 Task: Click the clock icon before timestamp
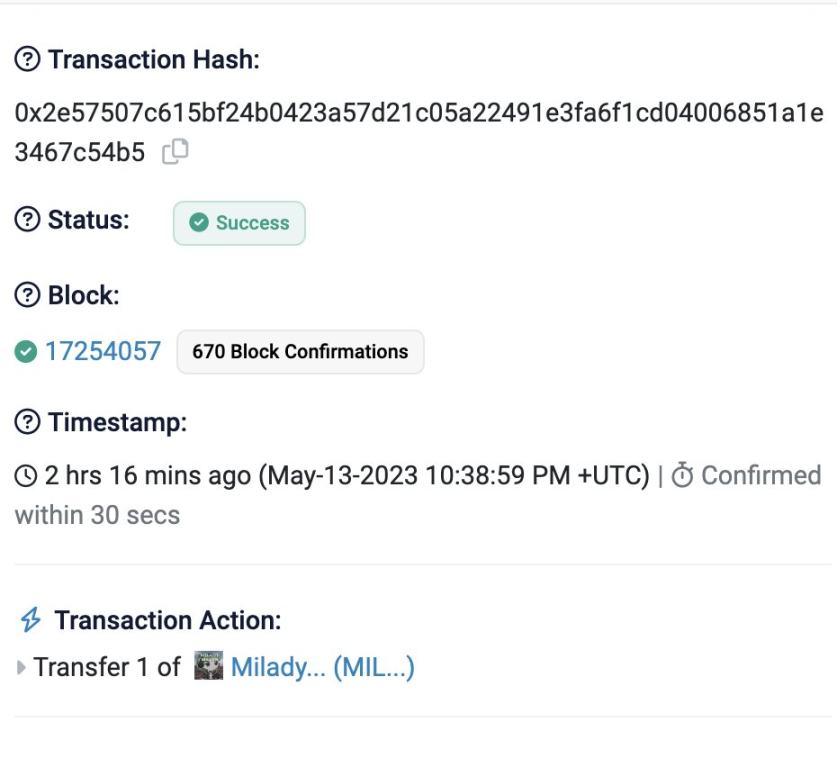pos(25,476)
